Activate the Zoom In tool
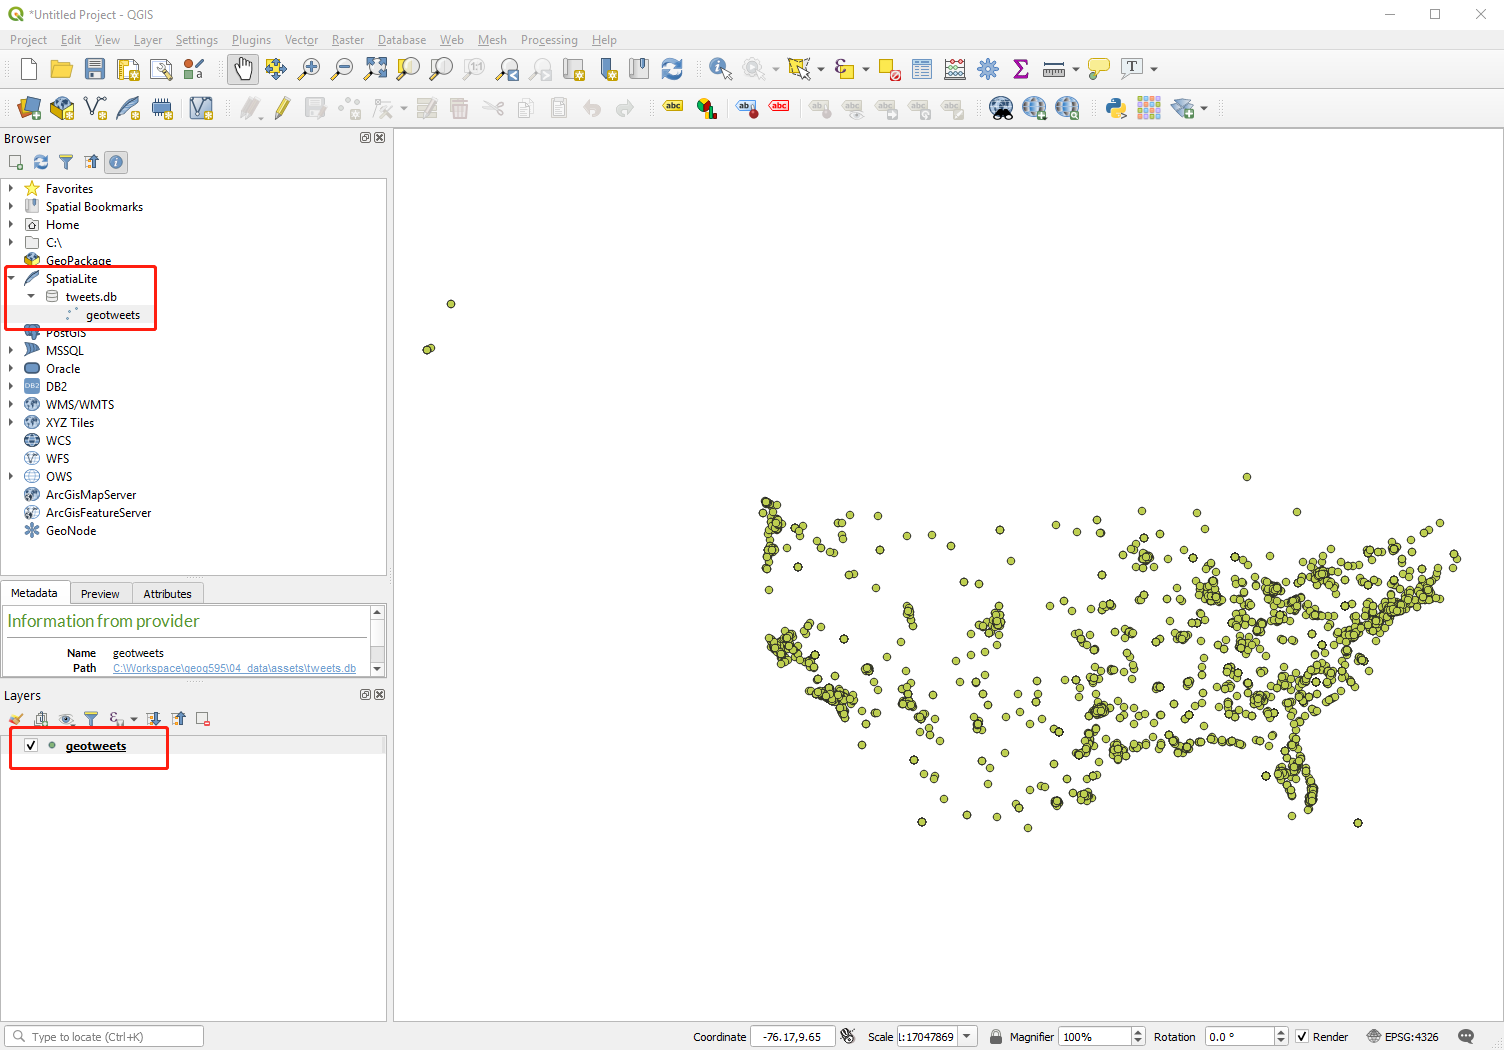Viewport: 1504px width, 1050px height. tap(309, 69)
